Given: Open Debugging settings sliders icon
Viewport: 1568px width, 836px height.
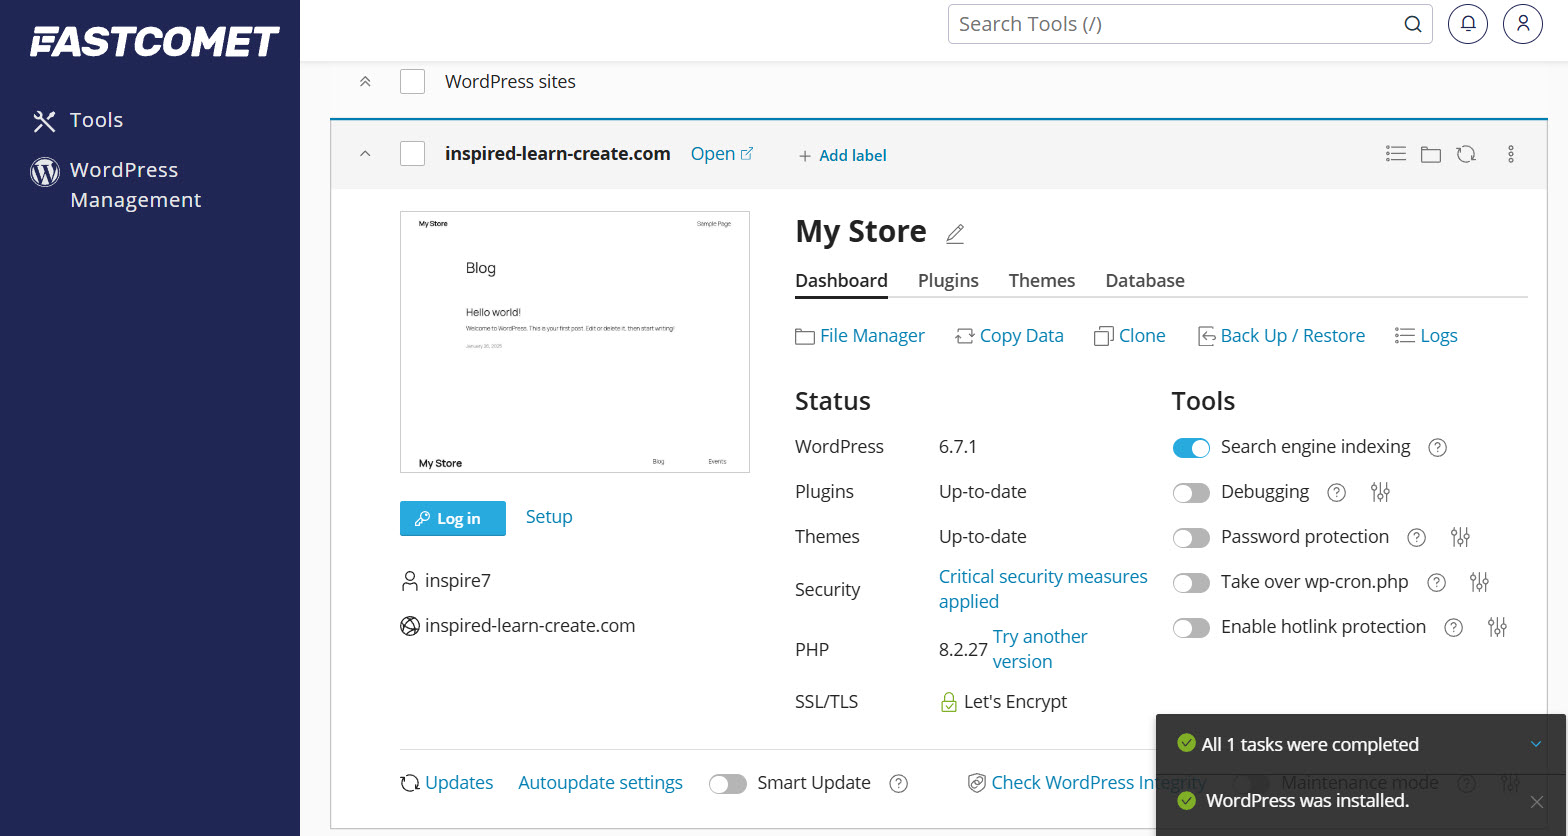Looking at the screenshot, I should pos(1380,492).
